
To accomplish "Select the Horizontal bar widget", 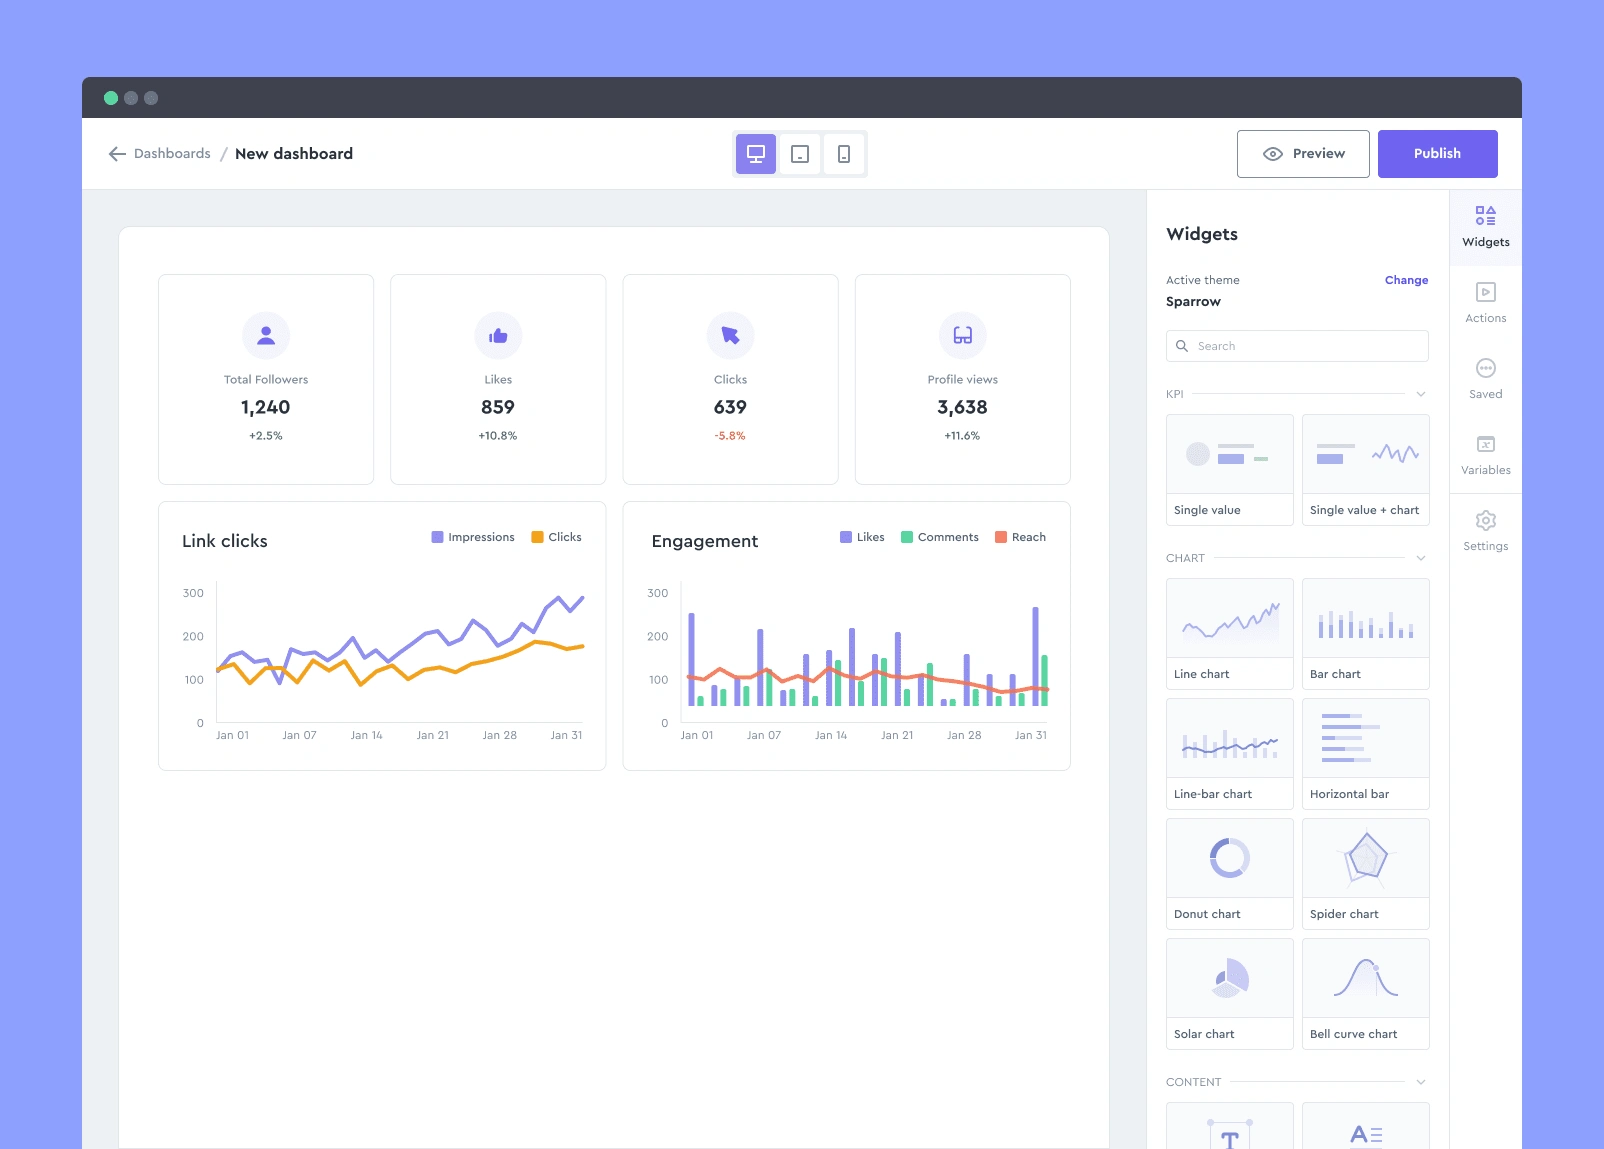I will pyautogui.click(x=1366, y=754).
